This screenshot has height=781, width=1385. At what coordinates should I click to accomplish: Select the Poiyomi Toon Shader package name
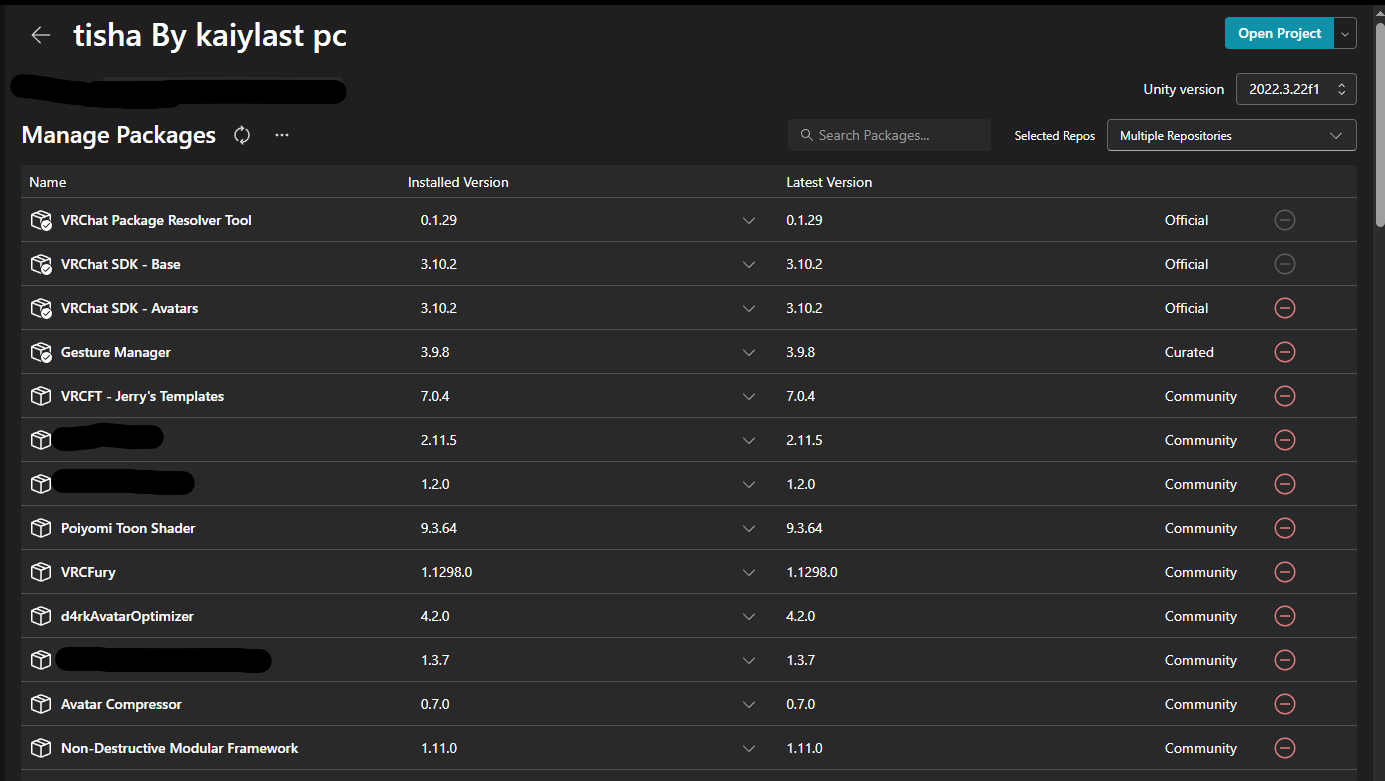(128, 528)
